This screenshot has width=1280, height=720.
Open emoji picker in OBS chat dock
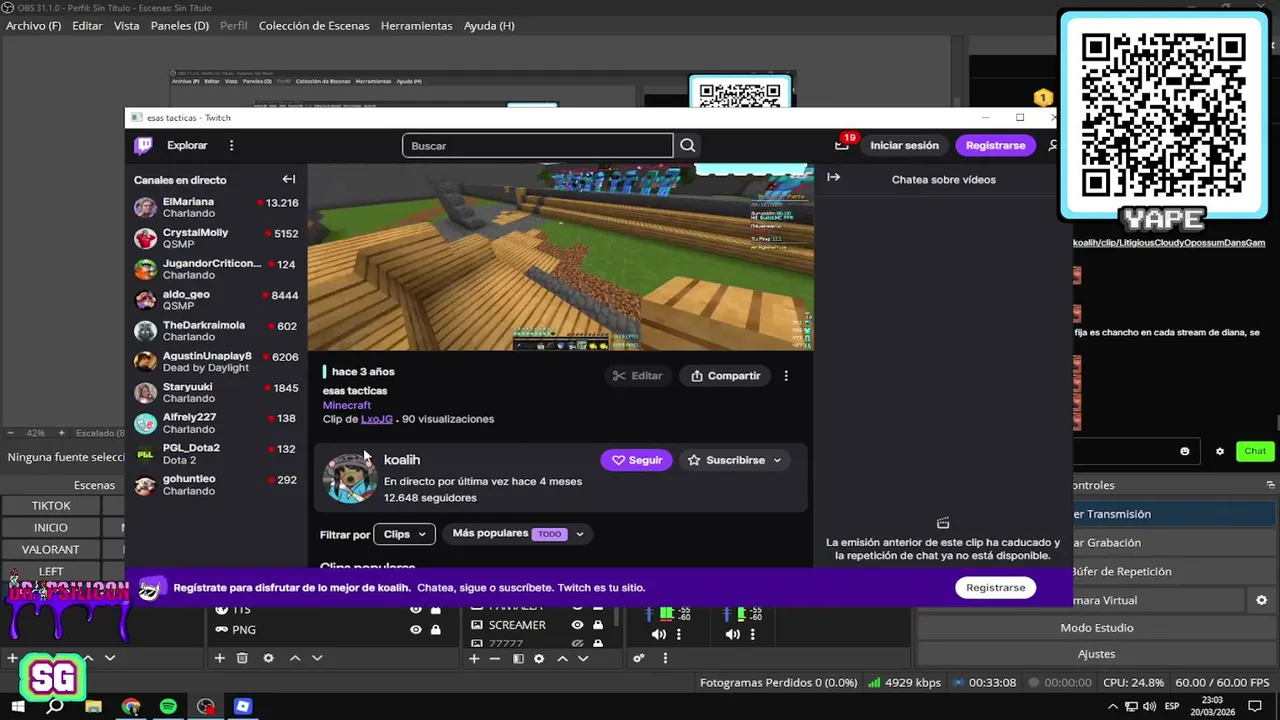coord(1185,451)
